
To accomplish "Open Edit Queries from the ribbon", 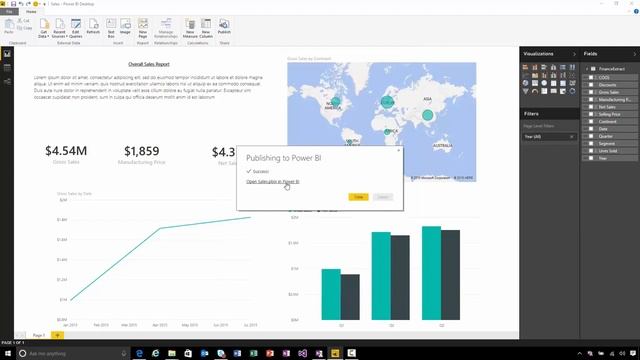I will 76,28.
